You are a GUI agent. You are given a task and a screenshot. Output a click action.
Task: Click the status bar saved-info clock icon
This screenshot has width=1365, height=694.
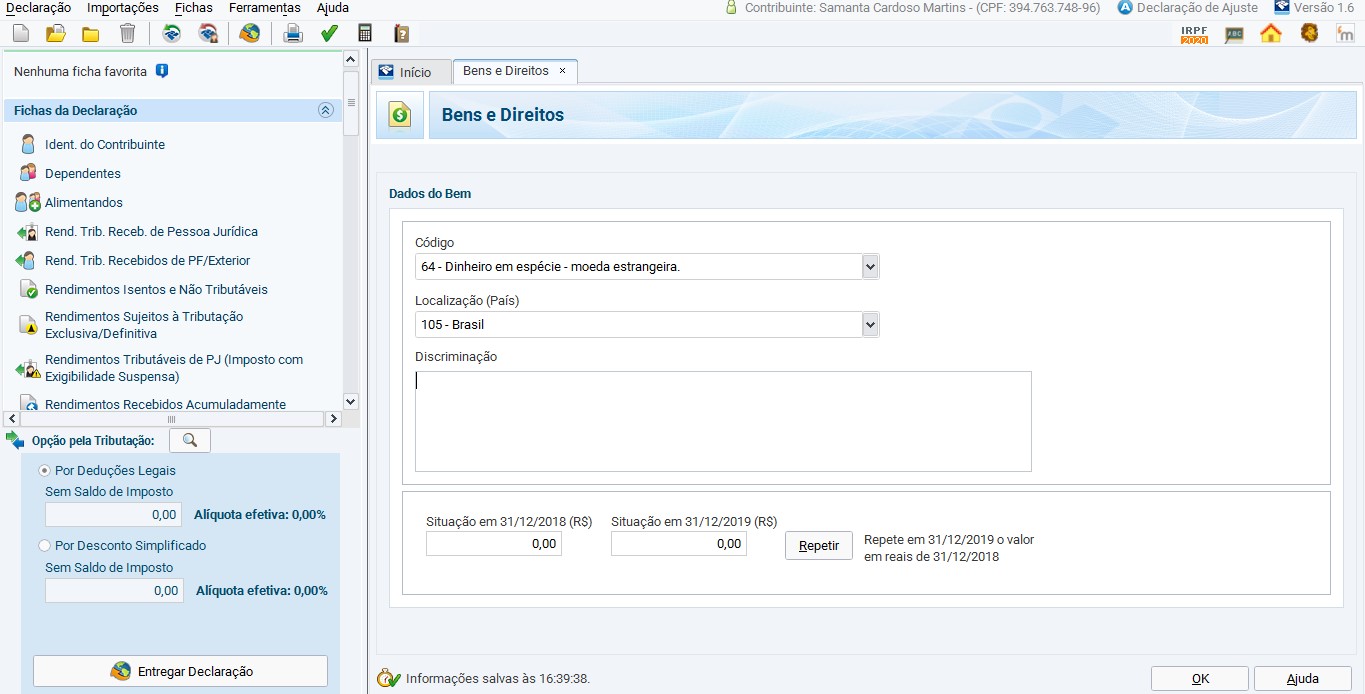(388, 678)
